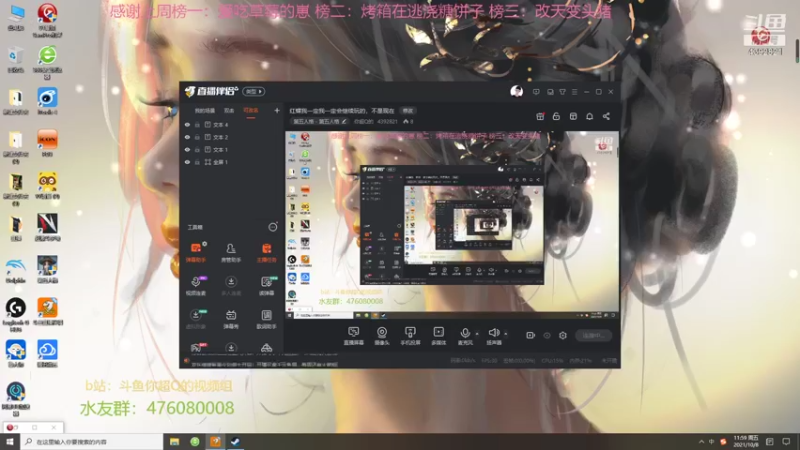Click the share icon above the preview
The height and width of the screenshot is (450, 800).
[x=606, y=116]
